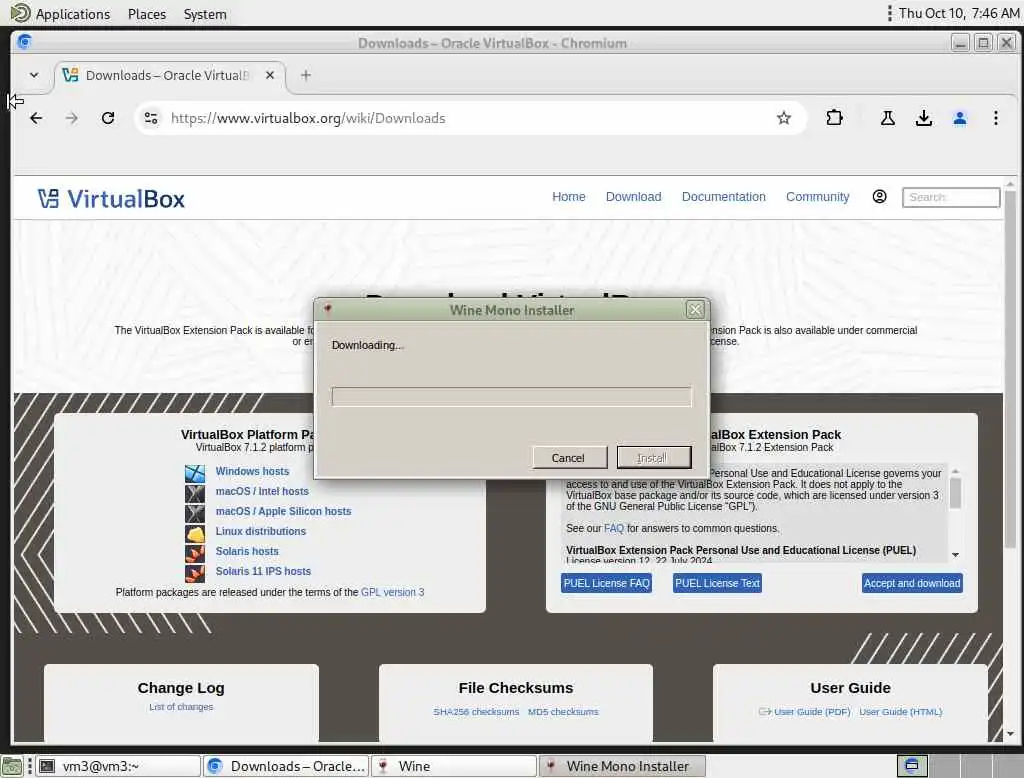
Task: Open the System menu
Action: pyautogui.click(x=205, y=14)
